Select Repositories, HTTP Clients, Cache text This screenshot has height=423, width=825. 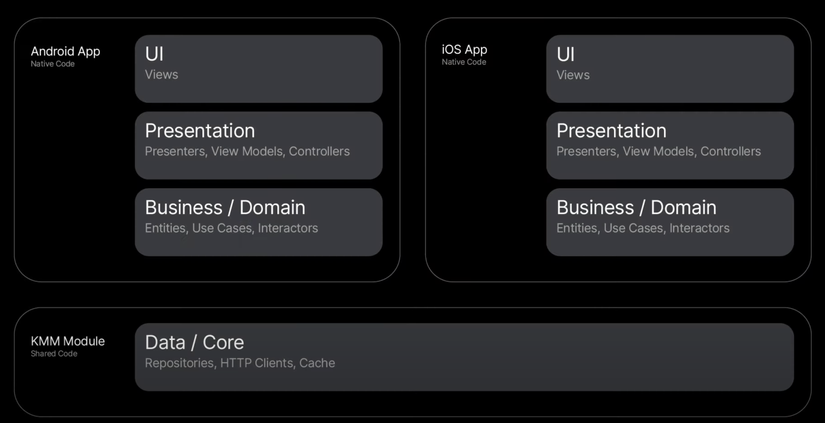(x=240, y=364)
